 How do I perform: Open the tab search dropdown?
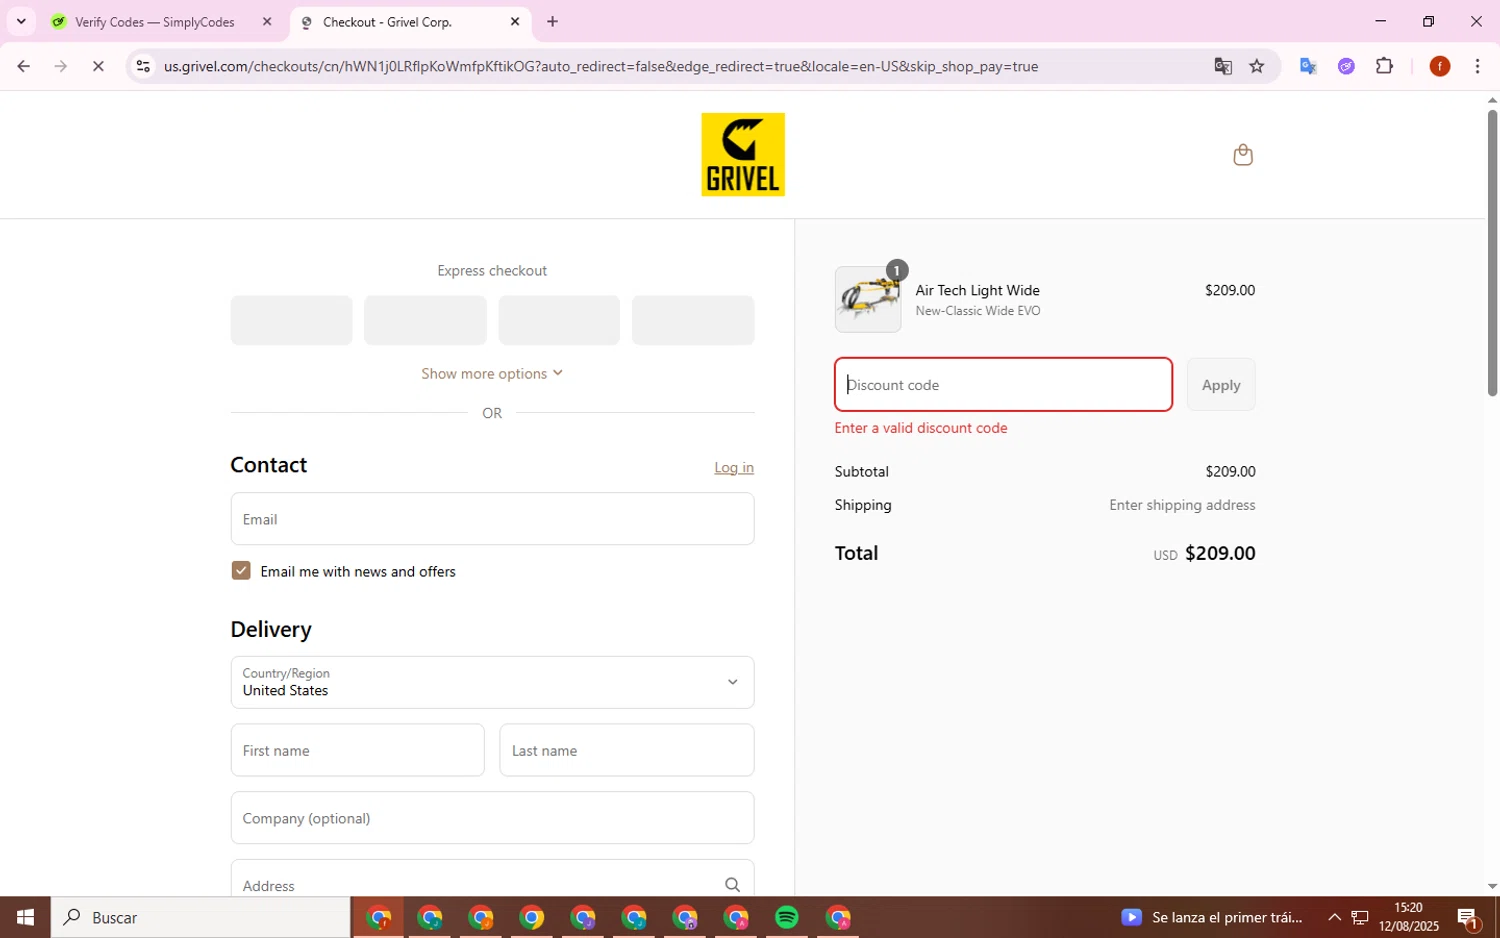21,21
